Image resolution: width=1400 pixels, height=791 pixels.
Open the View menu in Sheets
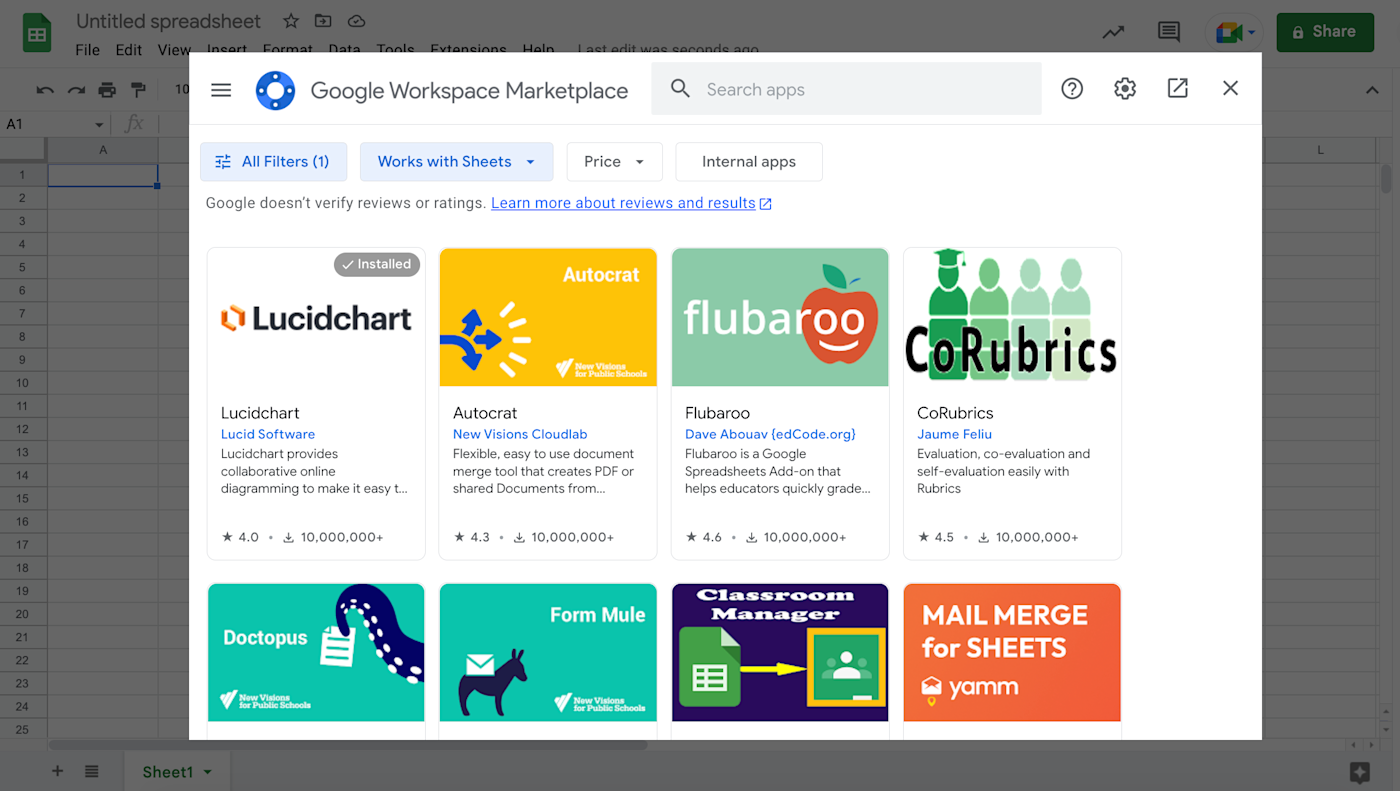click(x=174, y=50)
